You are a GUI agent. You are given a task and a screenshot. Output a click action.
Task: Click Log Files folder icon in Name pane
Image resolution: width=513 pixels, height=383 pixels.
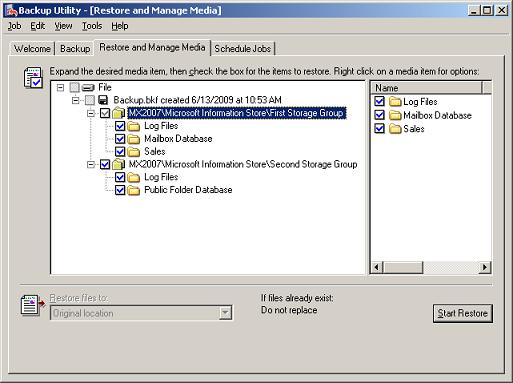pos(395,101)
